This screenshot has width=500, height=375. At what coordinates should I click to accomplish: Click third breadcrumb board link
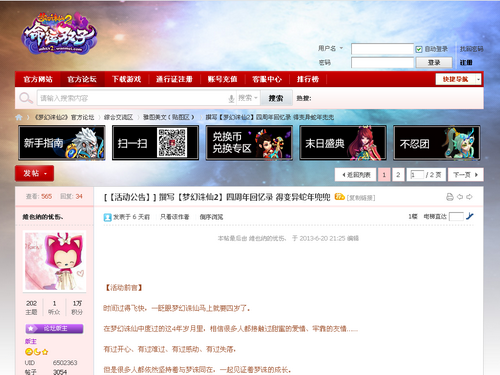[x=169, y=117]
